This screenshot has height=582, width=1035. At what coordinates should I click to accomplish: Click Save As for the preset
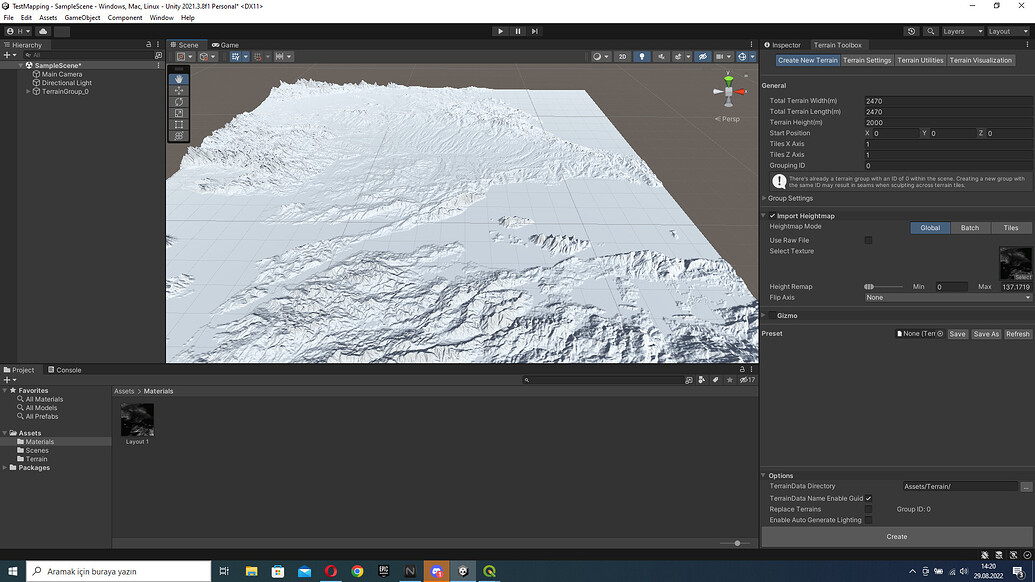point(986,334)
